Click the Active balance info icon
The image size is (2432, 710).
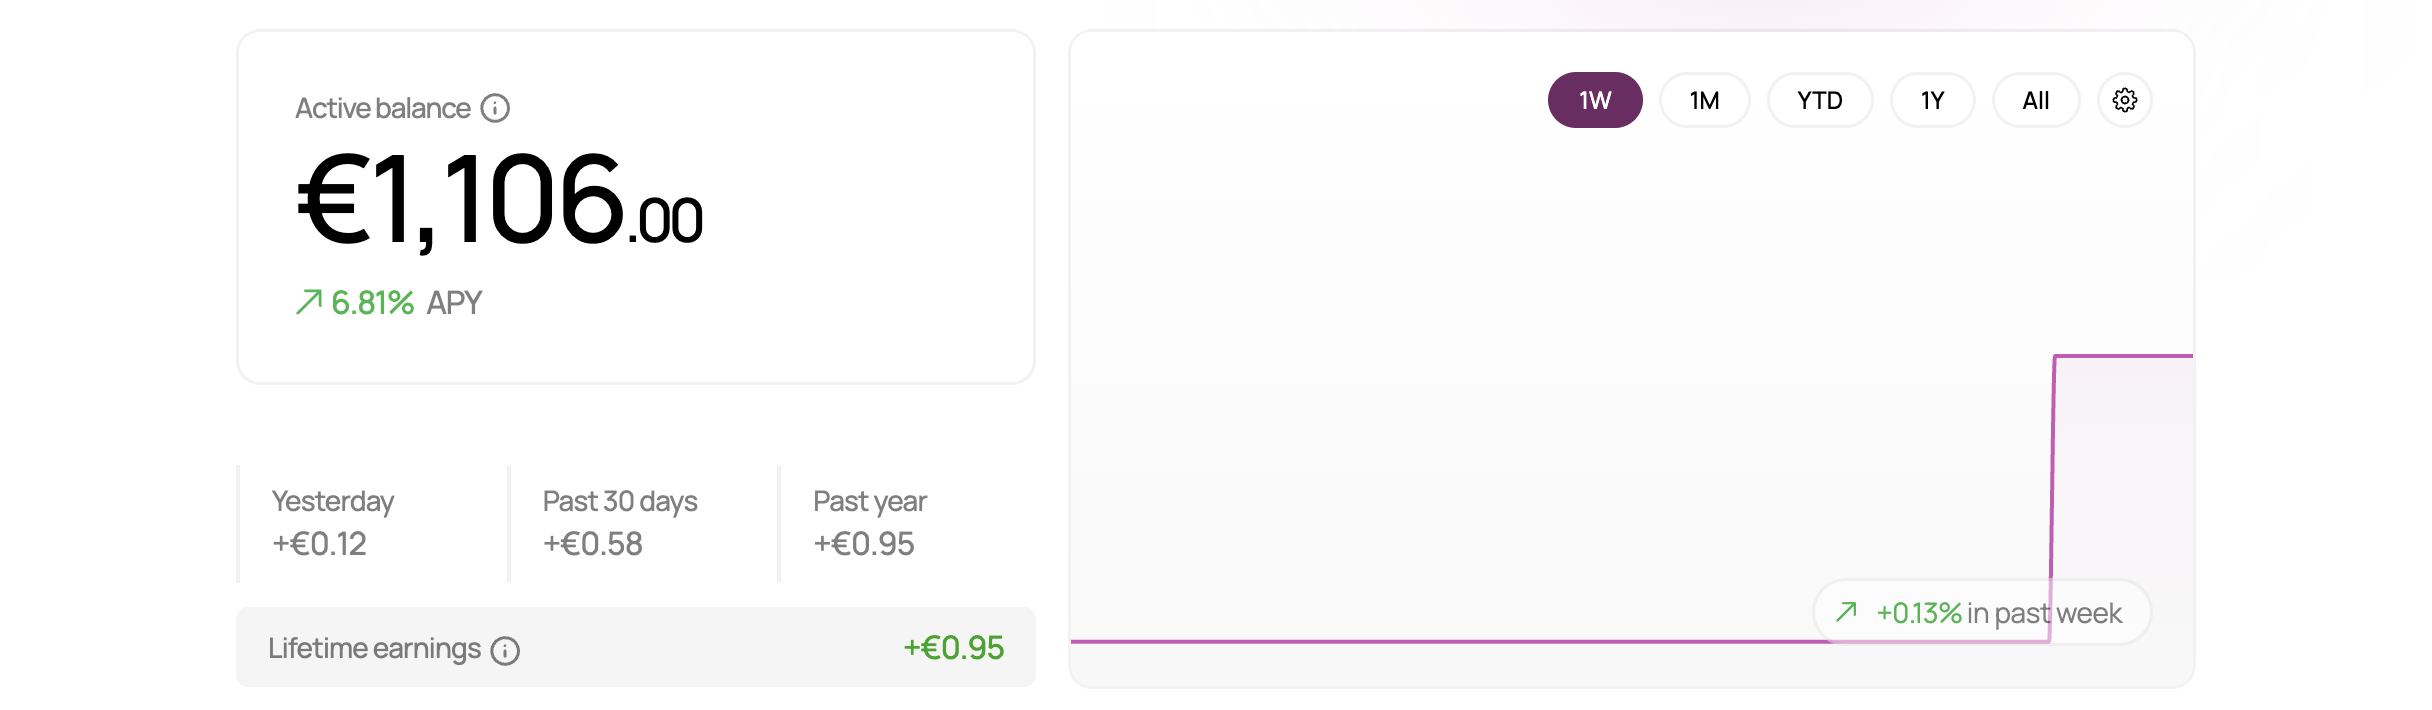point(495,108)
